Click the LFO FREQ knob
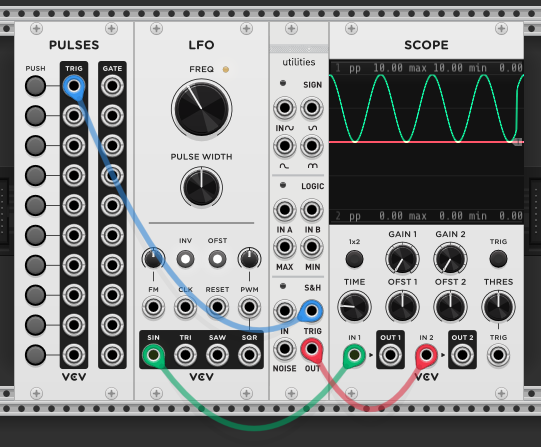Screen dimensions: 541x447 click(201, 109)
